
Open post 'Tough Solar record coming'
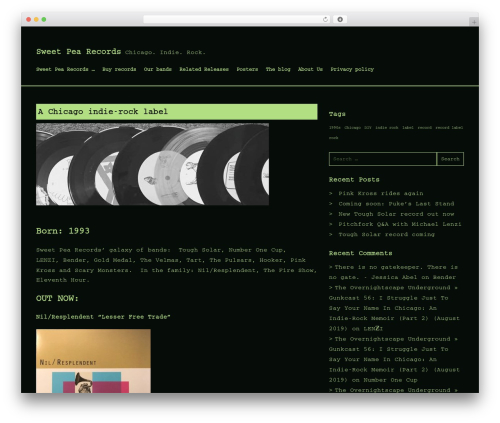pos(387,234)
